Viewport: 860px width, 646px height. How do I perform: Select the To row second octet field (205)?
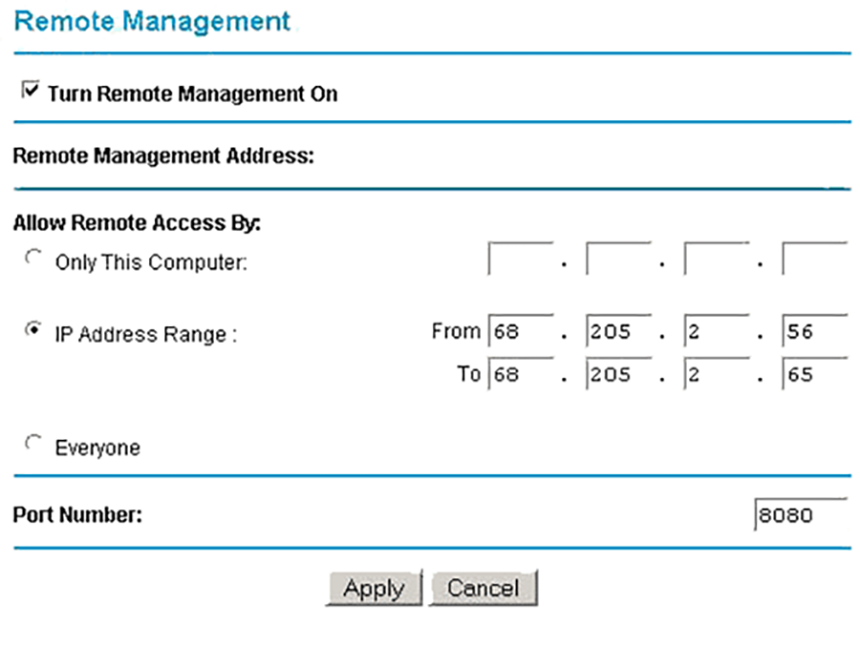click(618, 375)
